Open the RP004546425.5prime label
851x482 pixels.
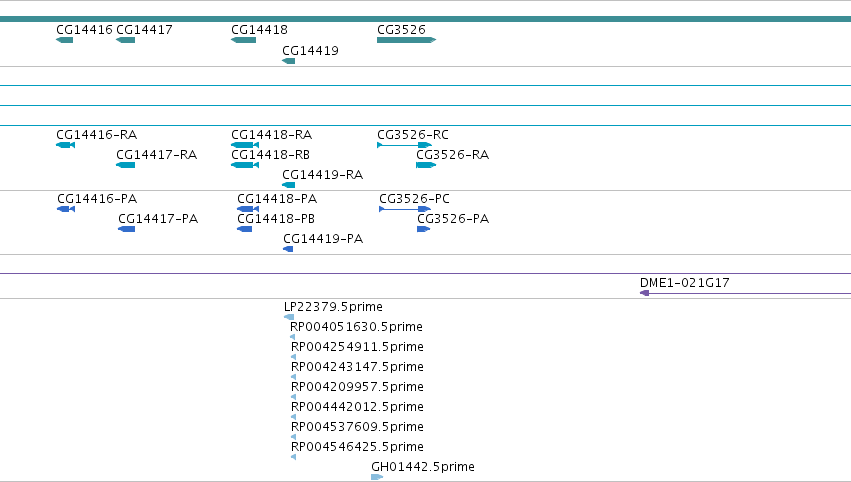point(357,447)
